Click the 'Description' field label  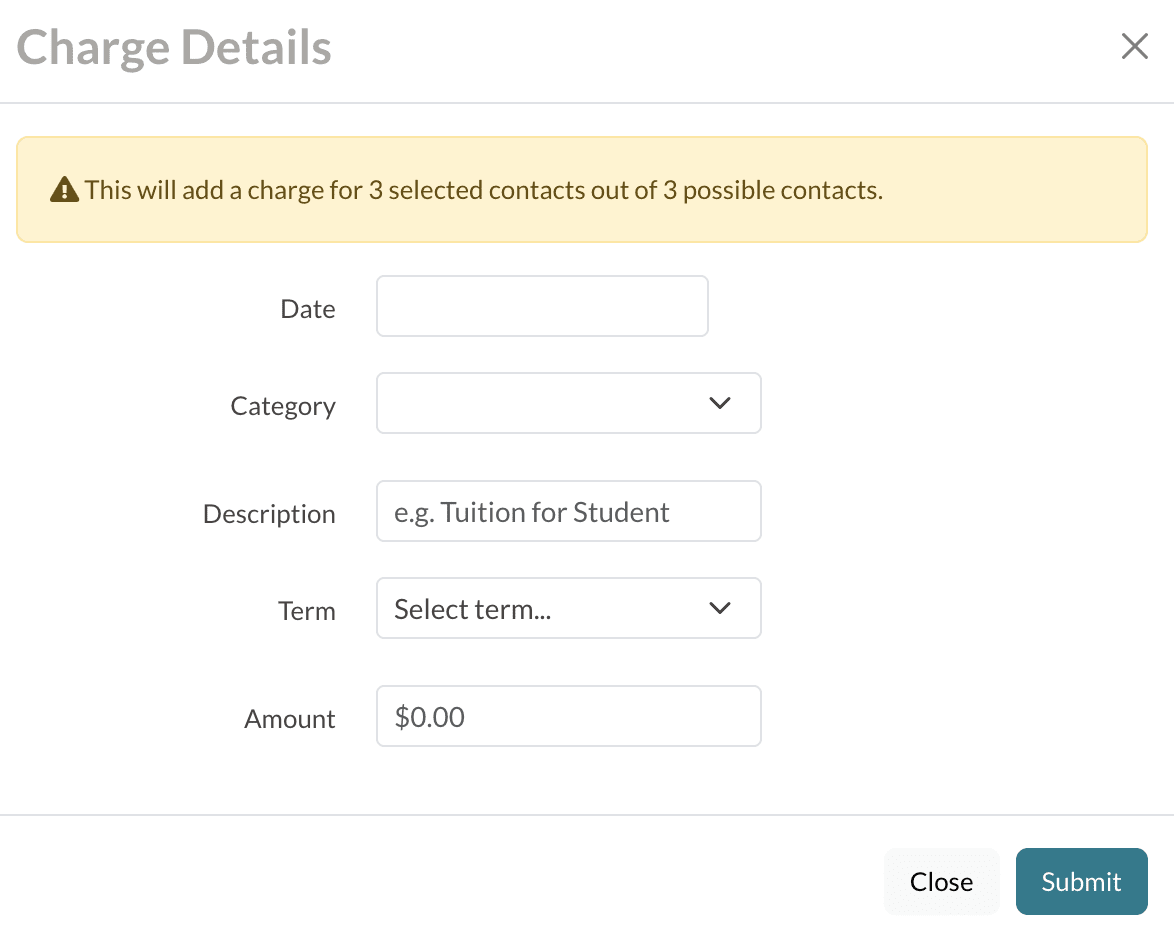click(269, 514)
